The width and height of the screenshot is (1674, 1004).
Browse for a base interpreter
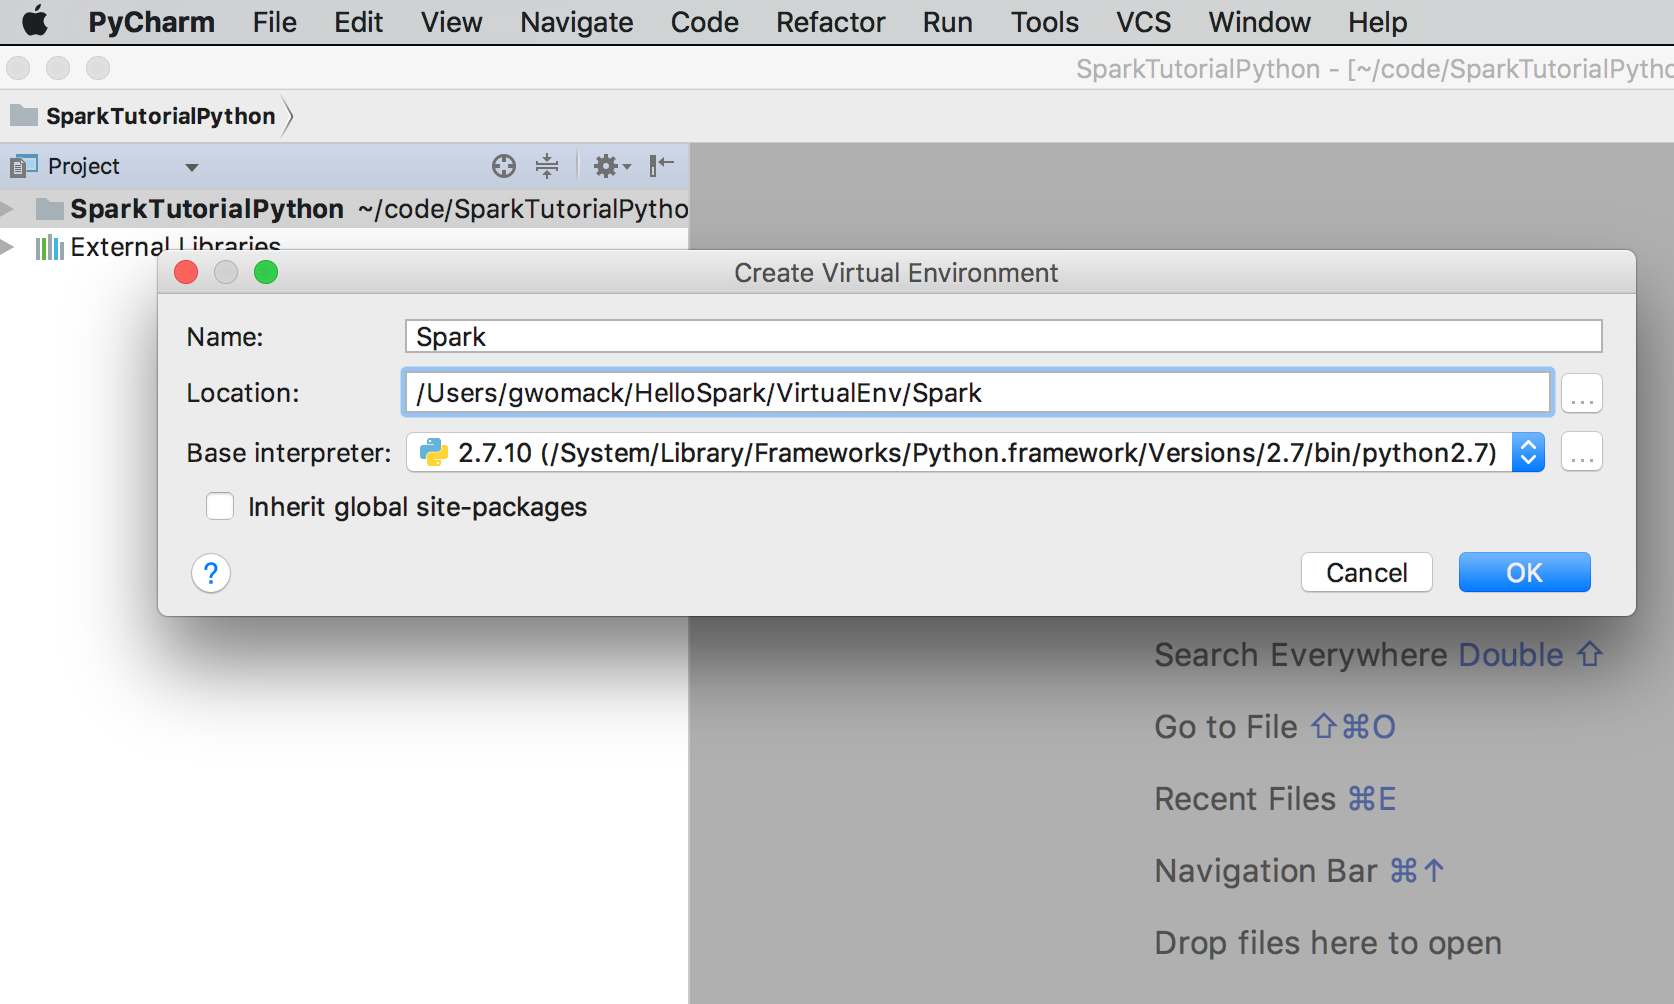click(x=1582, y=452)
